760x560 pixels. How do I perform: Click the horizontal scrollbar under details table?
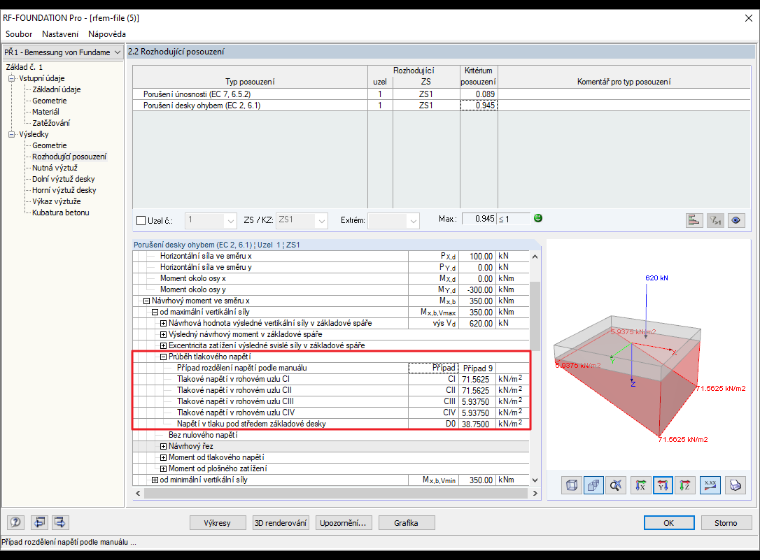pyautogui.click(x=336, y=493)
